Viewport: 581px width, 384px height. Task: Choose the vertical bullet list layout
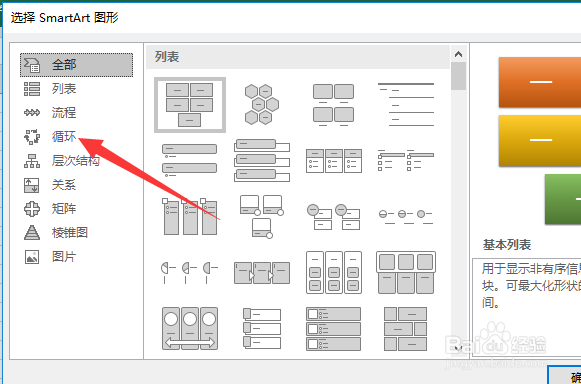(x=190, y=160)
